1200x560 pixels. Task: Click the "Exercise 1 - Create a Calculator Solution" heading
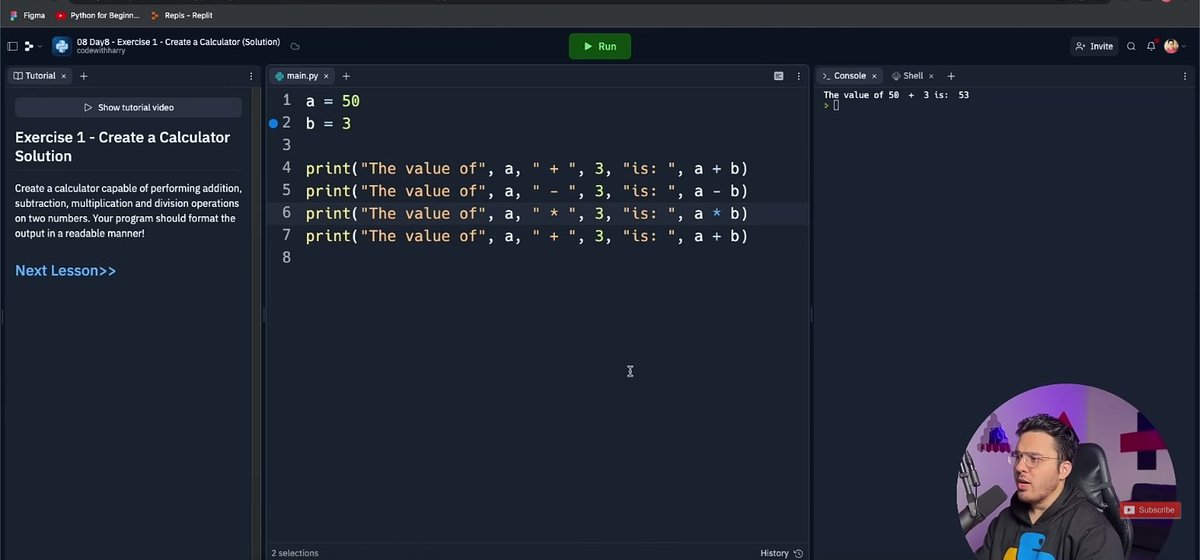pos(122,146)
